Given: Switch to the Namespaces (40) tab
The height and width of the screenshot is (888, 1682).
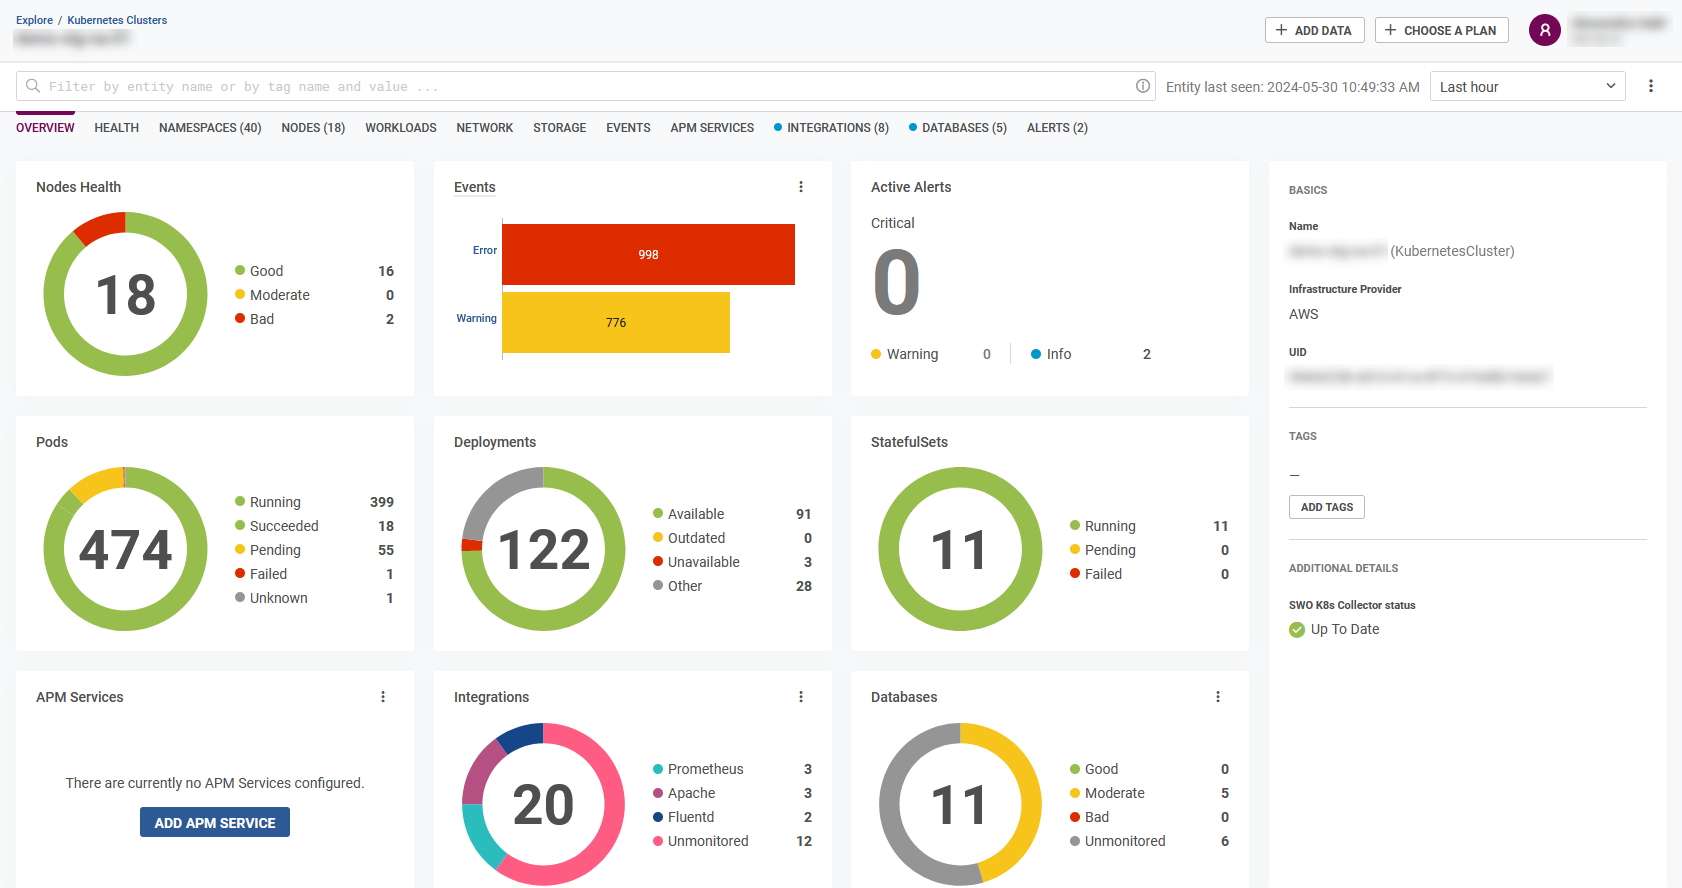Looking at the screenshot, I should pos(210,128).
